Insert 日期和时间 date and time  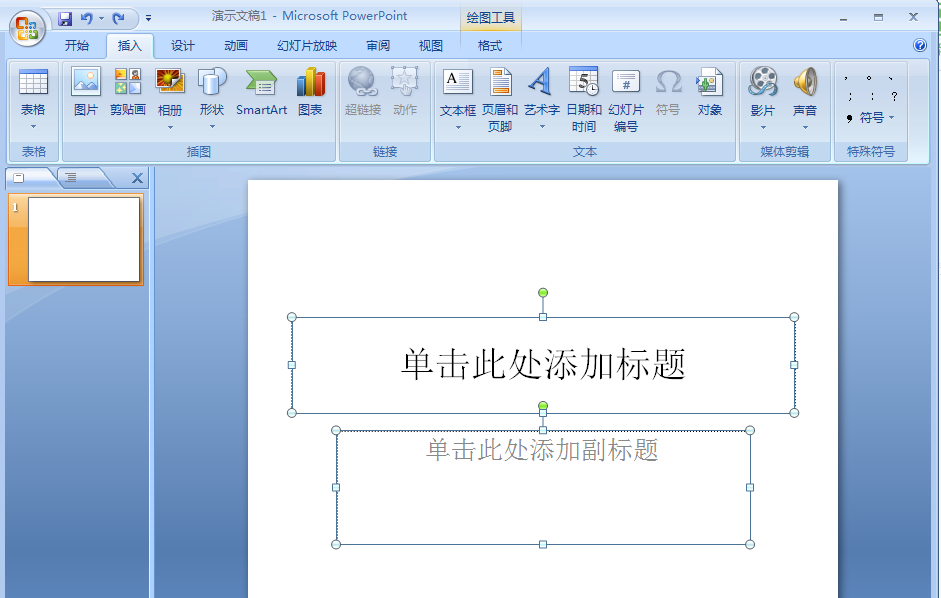tap(584, 100)
